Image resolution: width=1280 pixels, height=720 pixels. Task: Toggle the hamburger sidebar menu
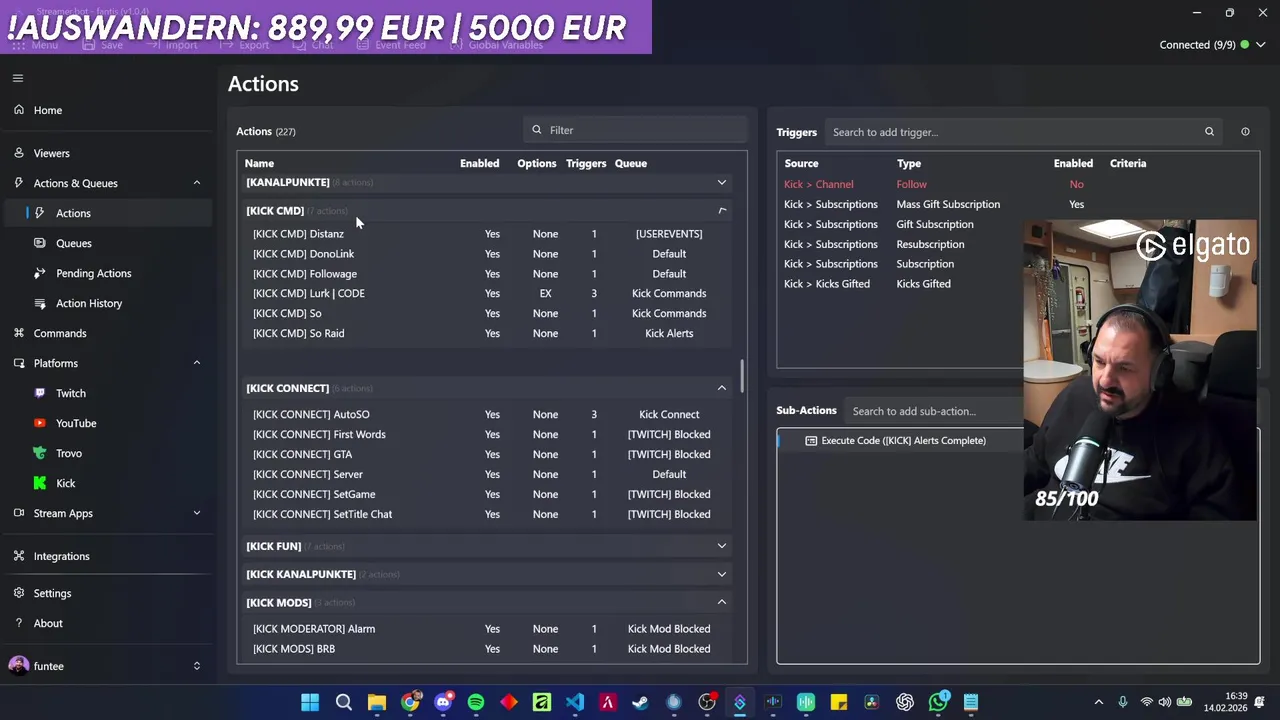(18, 78)
